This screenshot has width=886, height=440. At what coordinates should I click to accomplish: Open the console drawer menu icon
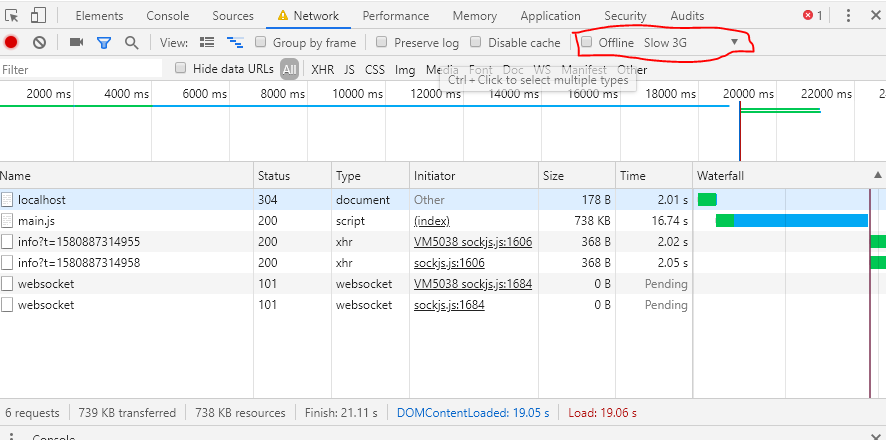point(12,437)
